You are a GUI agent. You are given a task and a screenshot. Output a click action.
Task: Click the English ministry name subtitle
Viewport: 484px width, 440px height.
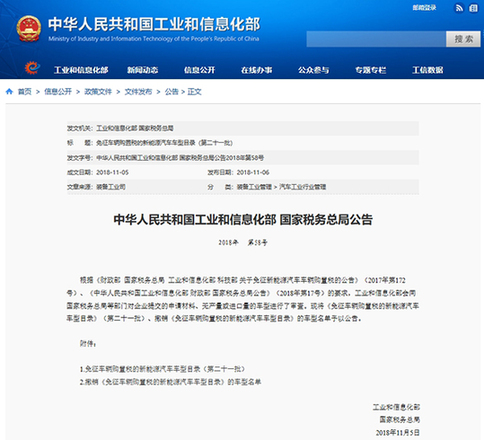[154, 39]
